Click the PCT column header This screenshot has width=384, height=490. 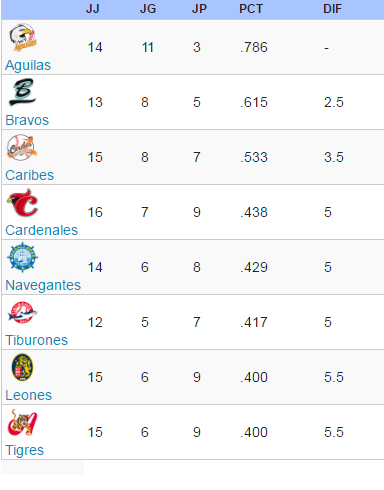tap(251, 9)
